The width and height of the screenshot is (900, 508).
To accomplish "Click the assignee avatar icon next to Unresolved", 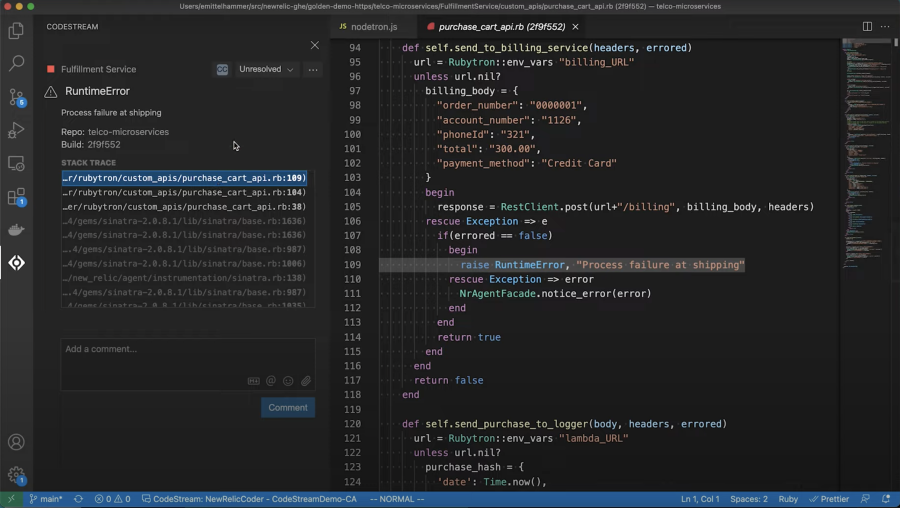I will coord(222,69).
